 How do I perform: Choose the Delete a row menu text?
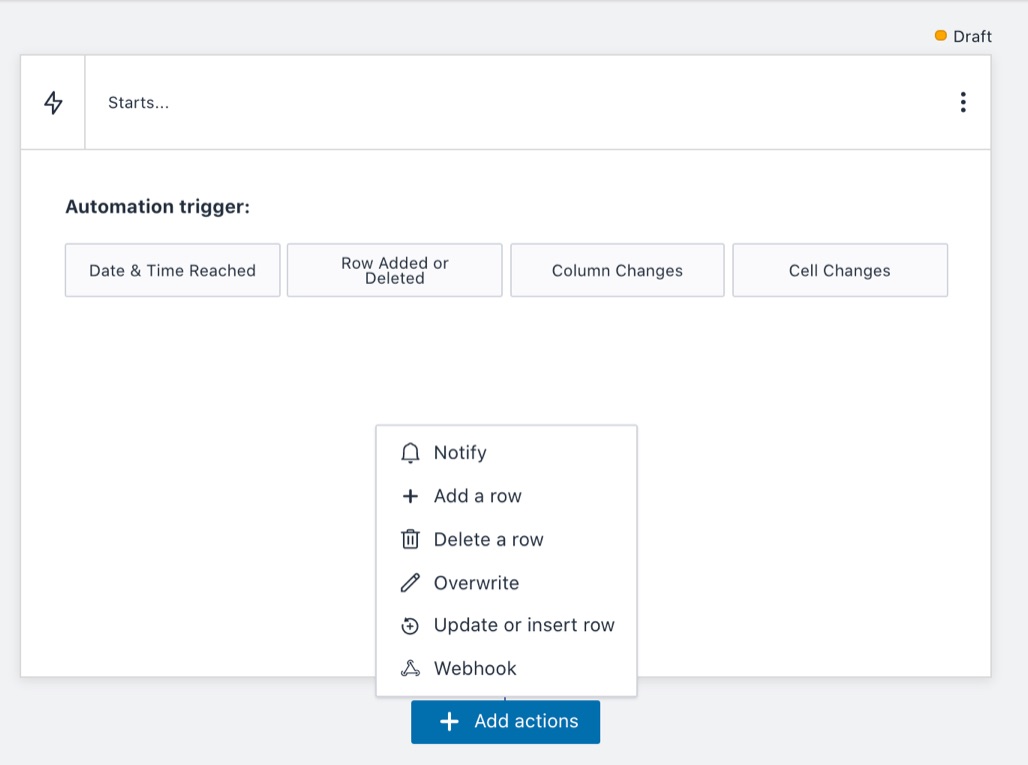click(488, 540)
